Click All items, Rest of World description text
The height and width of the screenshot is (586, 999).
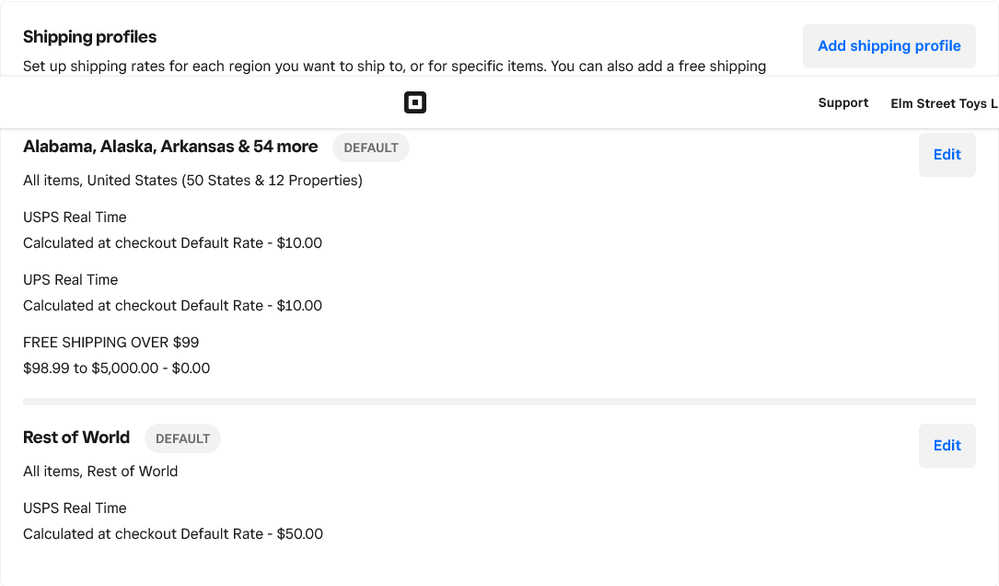(99, 471)
